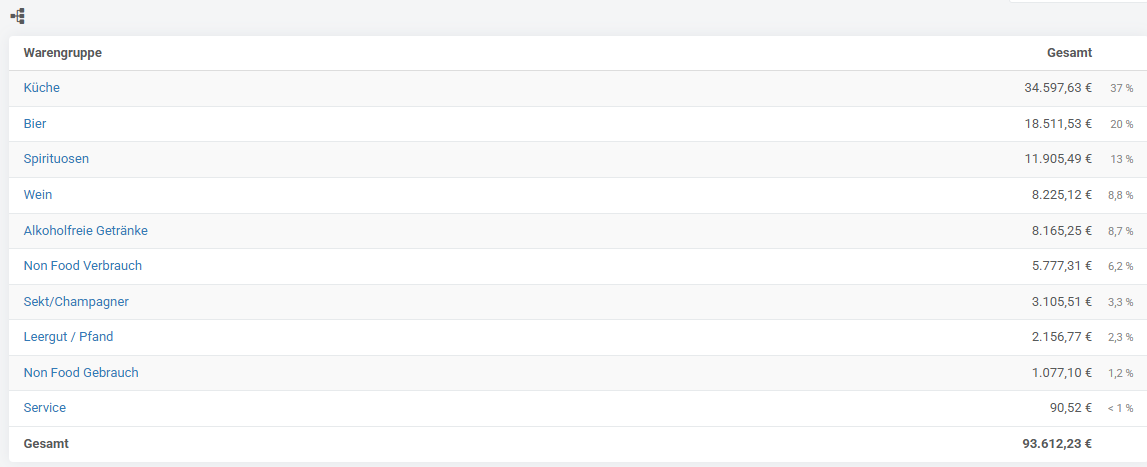1147x467 pixels.
Task: Open the Service product group
Action: pos(45,408)
